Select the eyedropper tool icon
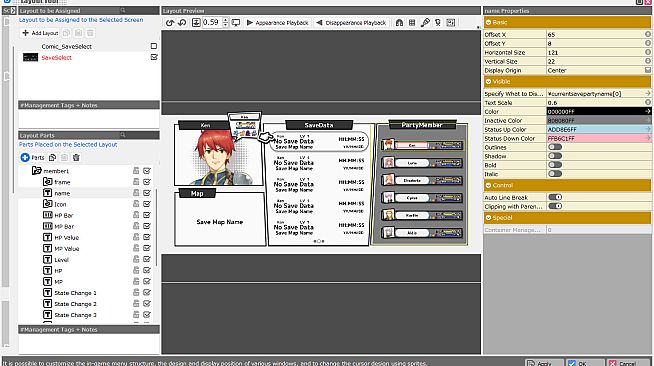This screenshot has width=654, height=366. click(x=425, y=23)
